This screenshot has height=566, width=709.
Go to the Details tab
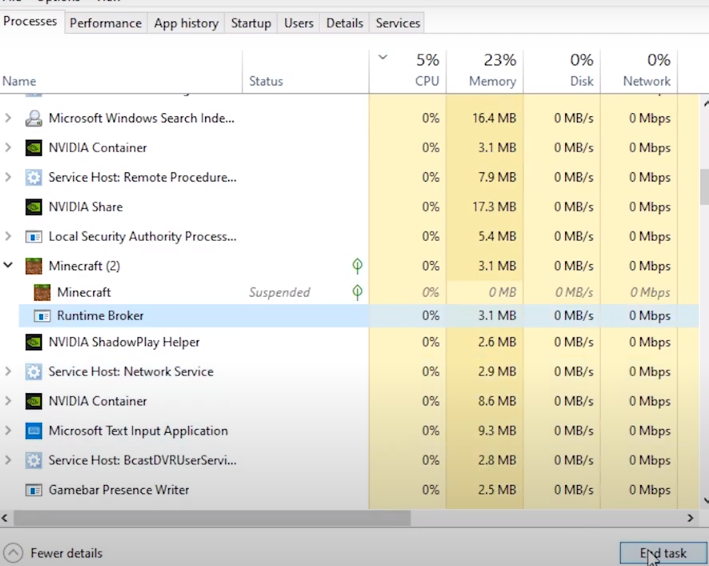point(345,23)
